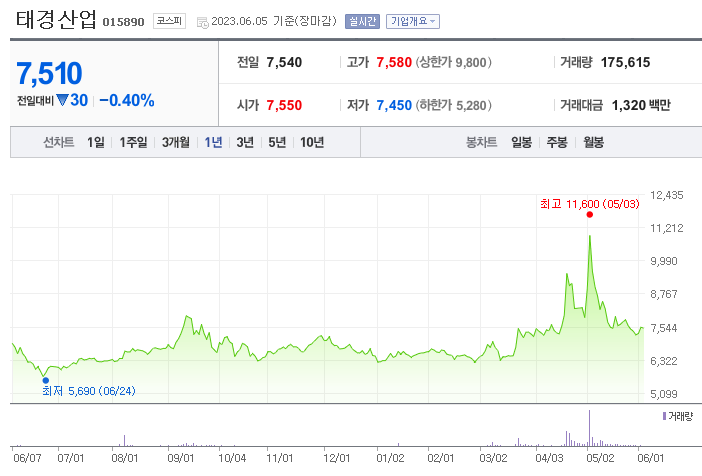
Task: Click the blue 최저 5,690 low marker
Action: click(46, 380)
